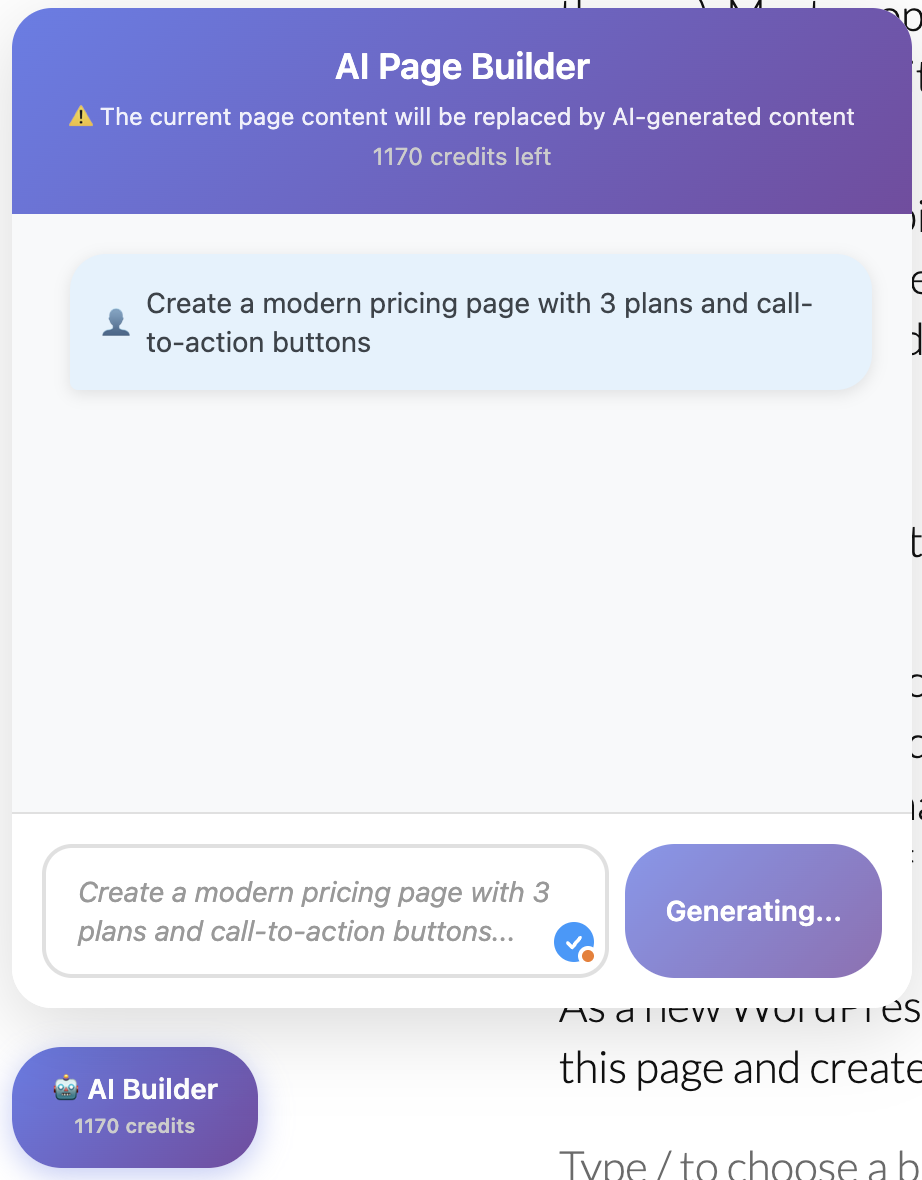Viewport: 922px width, 1180px height.
Task: Click inside the prompt input field
Action: [300, 910]
